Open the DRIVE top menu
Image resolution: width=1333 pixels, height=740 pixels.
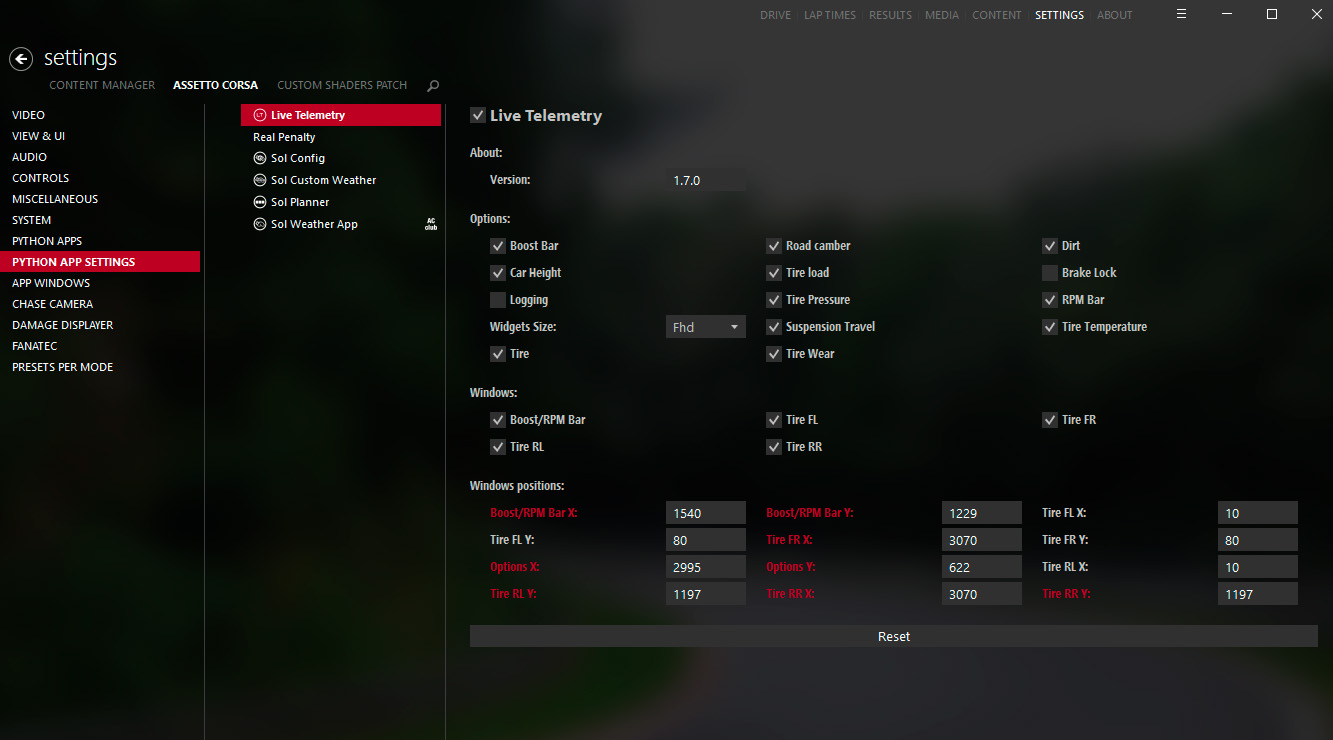[775, 15]
